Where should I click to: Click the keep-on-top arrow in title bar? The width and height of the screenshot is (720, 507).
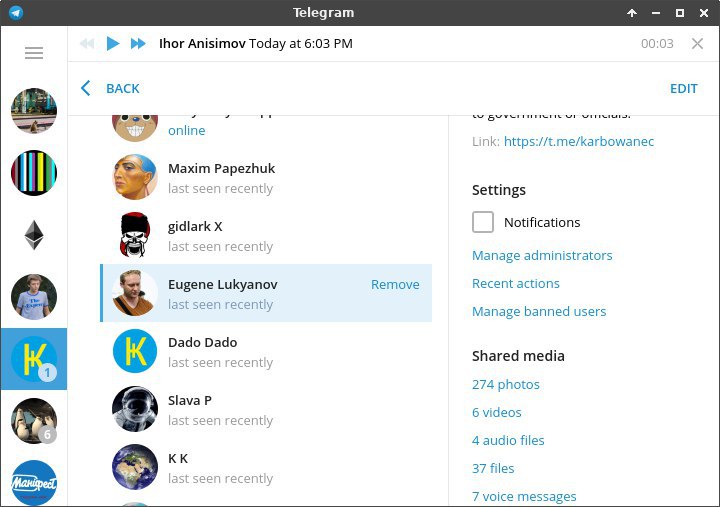click(632, 13)
